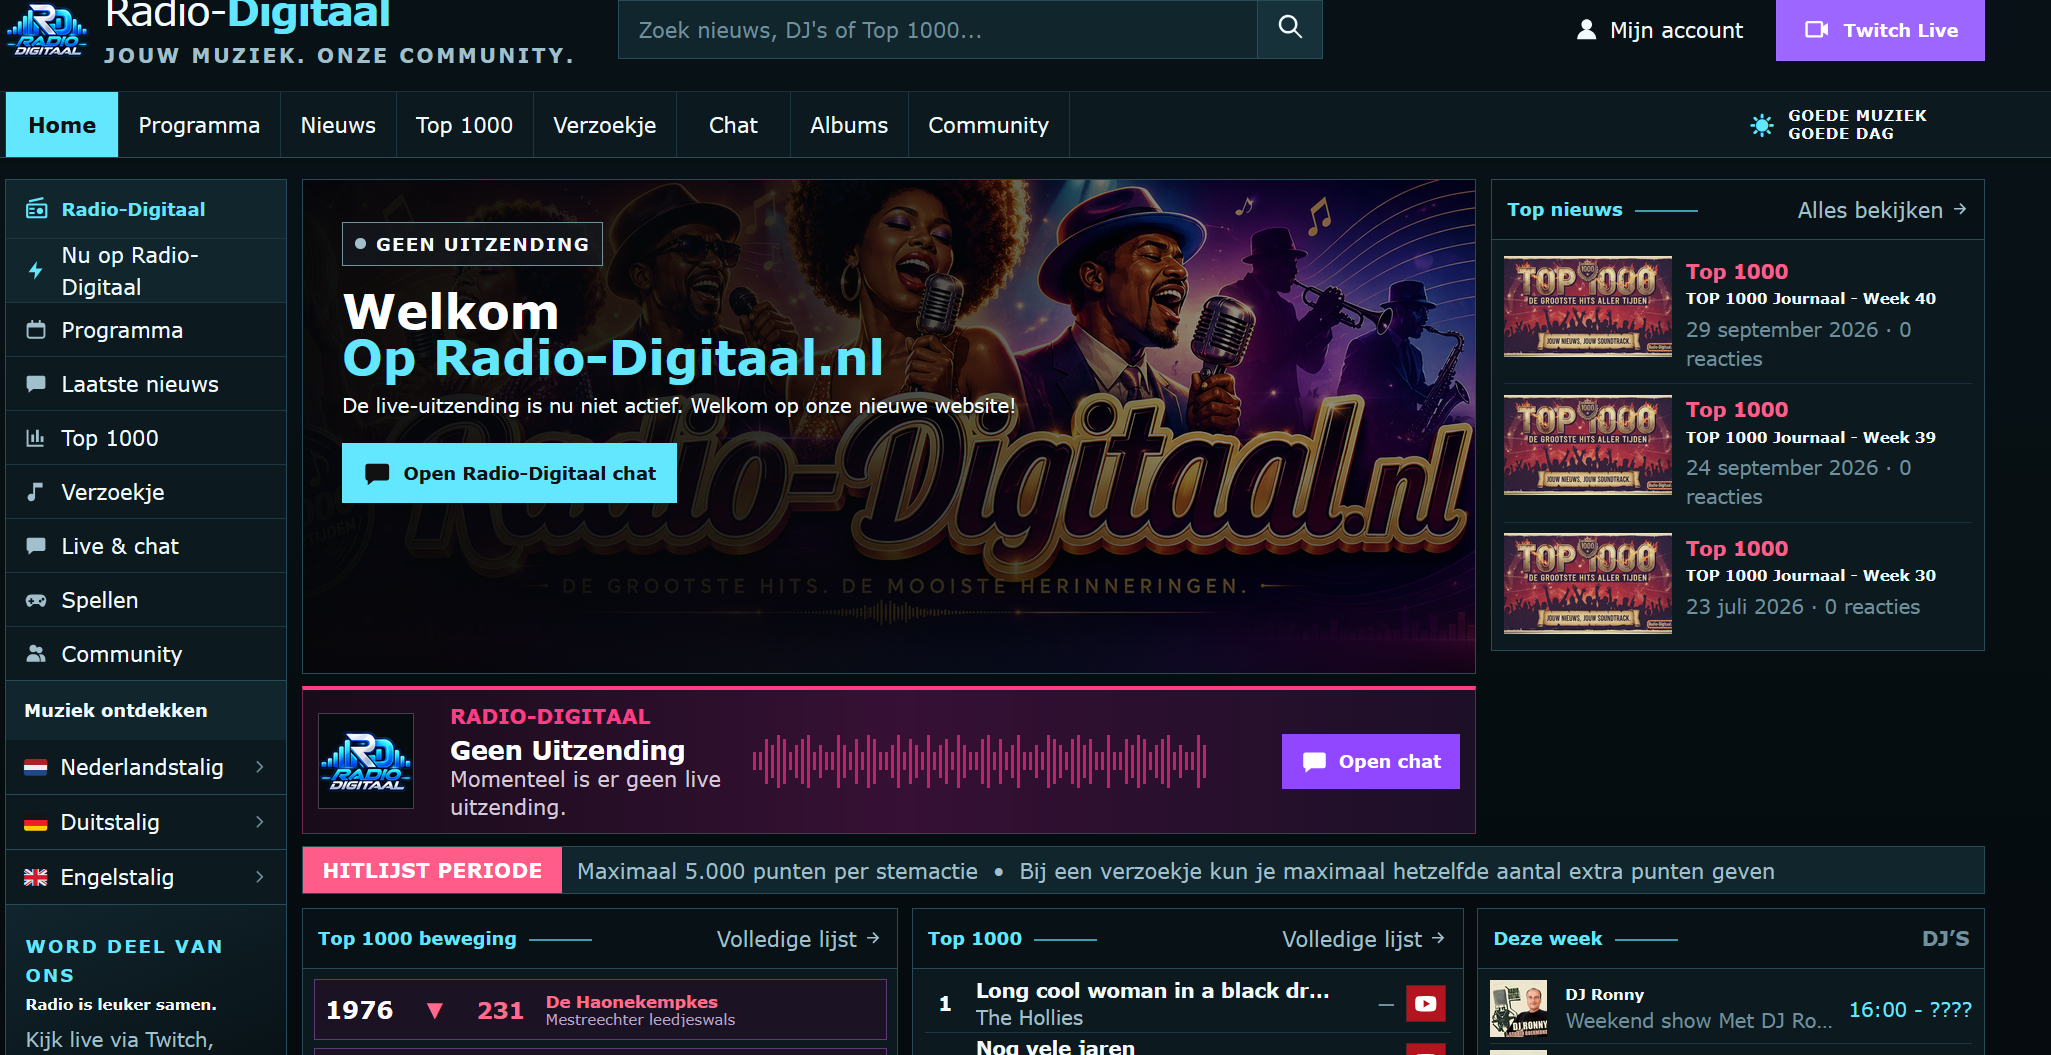2051x1055 pixels.
Task: Open Home tab in navigation
Action: [x=62, y=125]
